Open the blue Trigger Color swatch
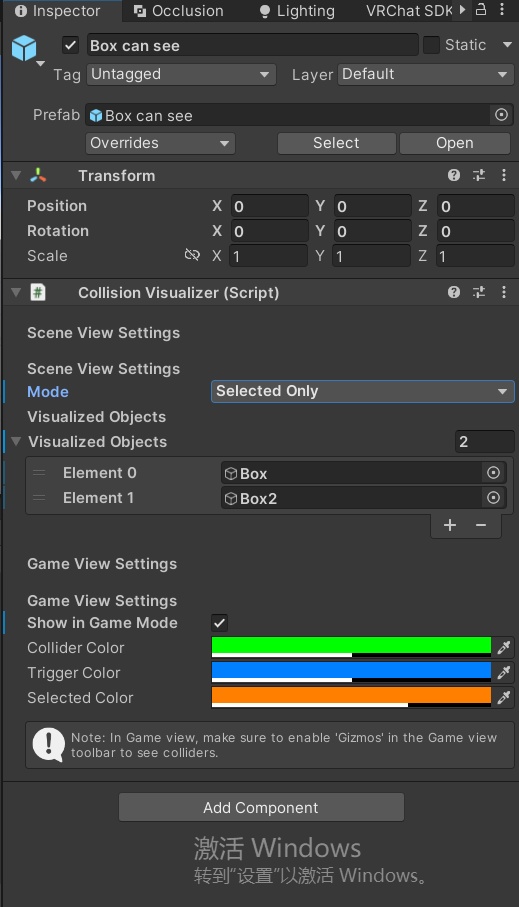This screenshot has width=519, height=907. pos(351,672)
